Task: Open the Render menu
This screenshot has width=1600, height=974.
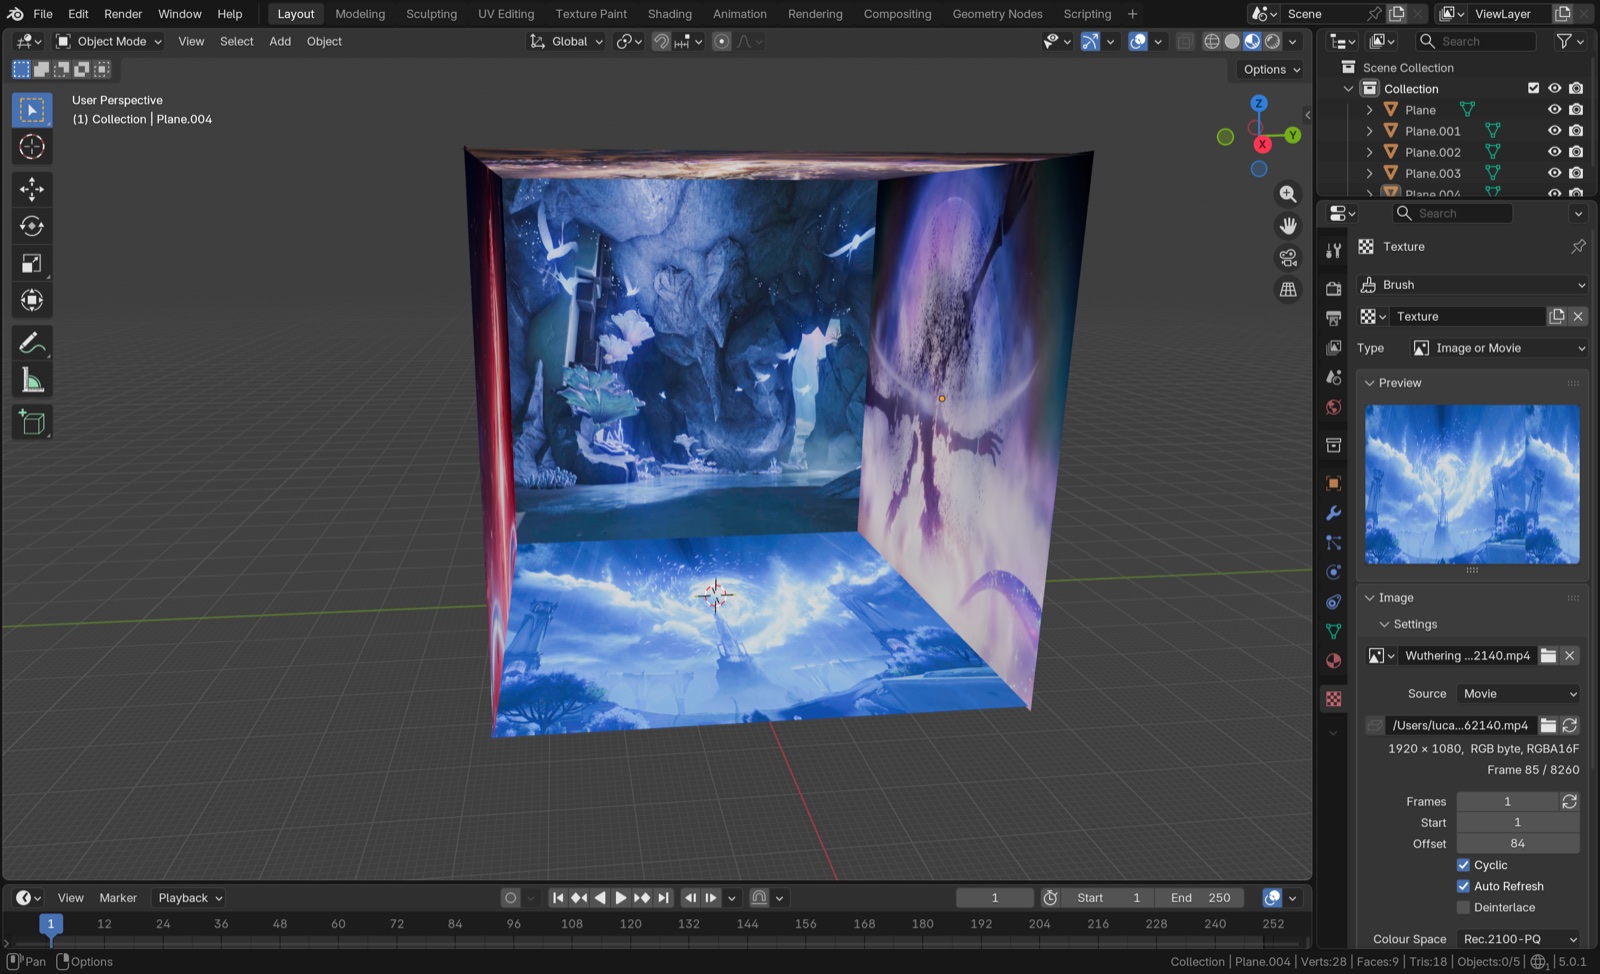Action: click(x=123, y=14)
